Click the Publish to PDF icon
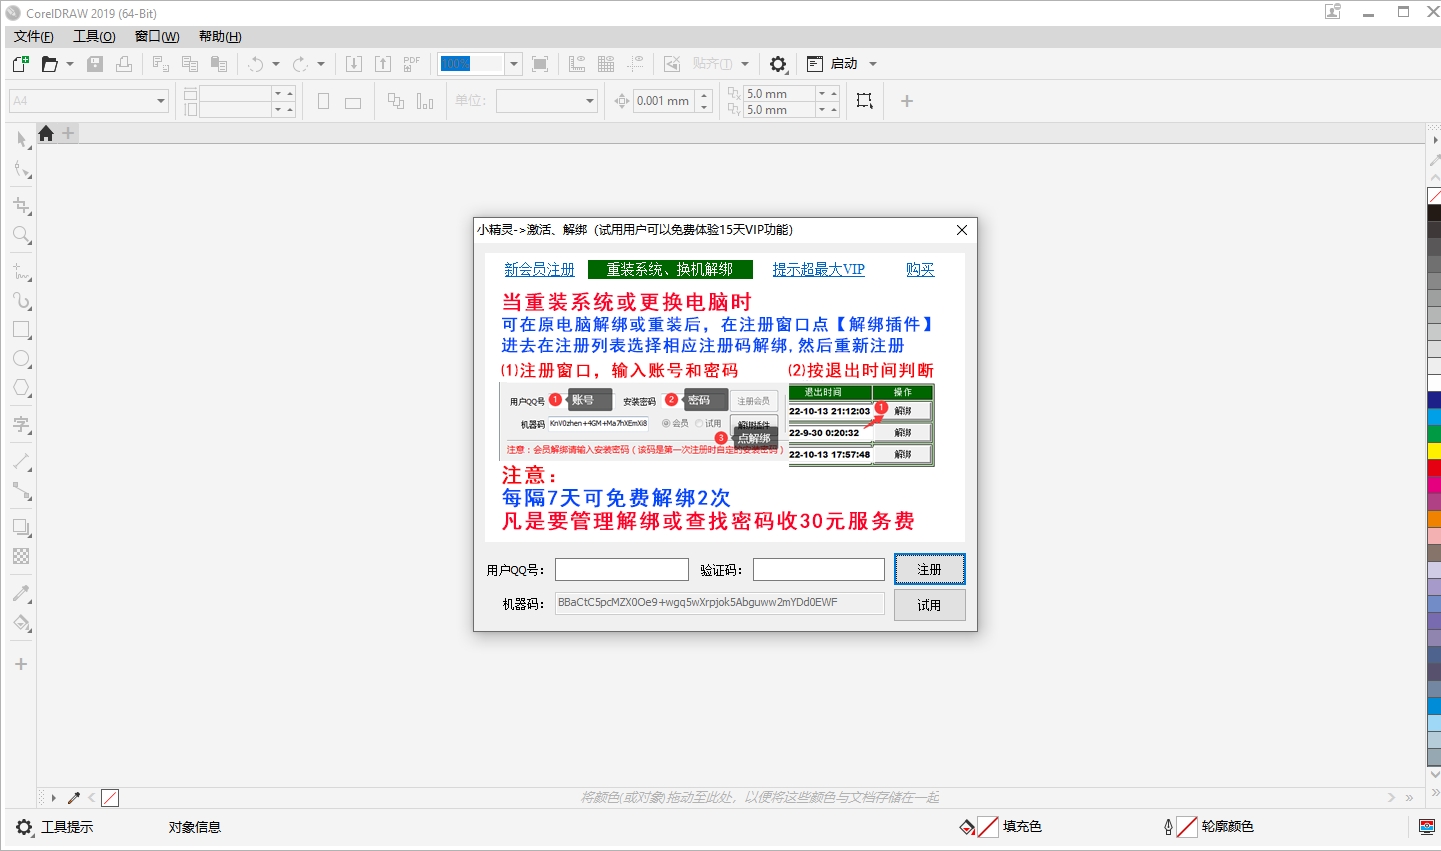Image resolution: width=1441 pixels, height=851 pixels. pyautogui.click(x=412, y=64)
